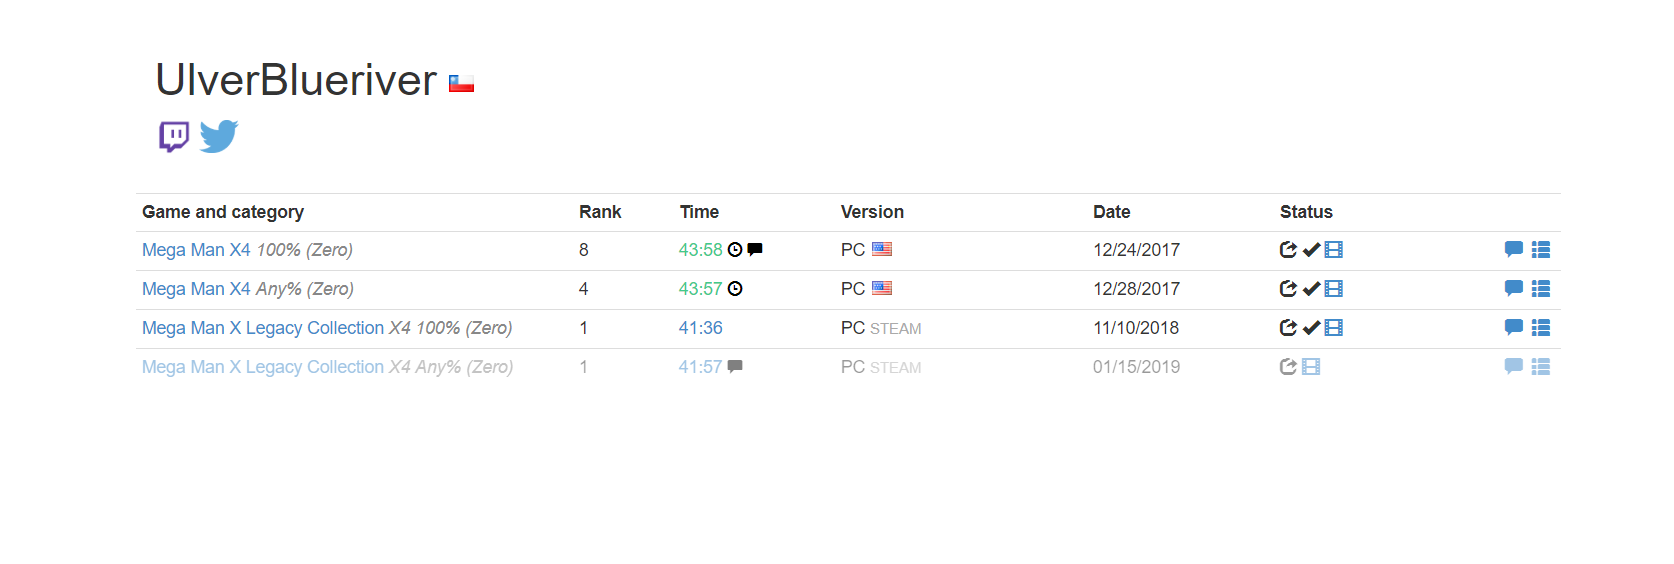Click the 41:36 time link
Screen dimensions: 1674x564
point(700,328)
